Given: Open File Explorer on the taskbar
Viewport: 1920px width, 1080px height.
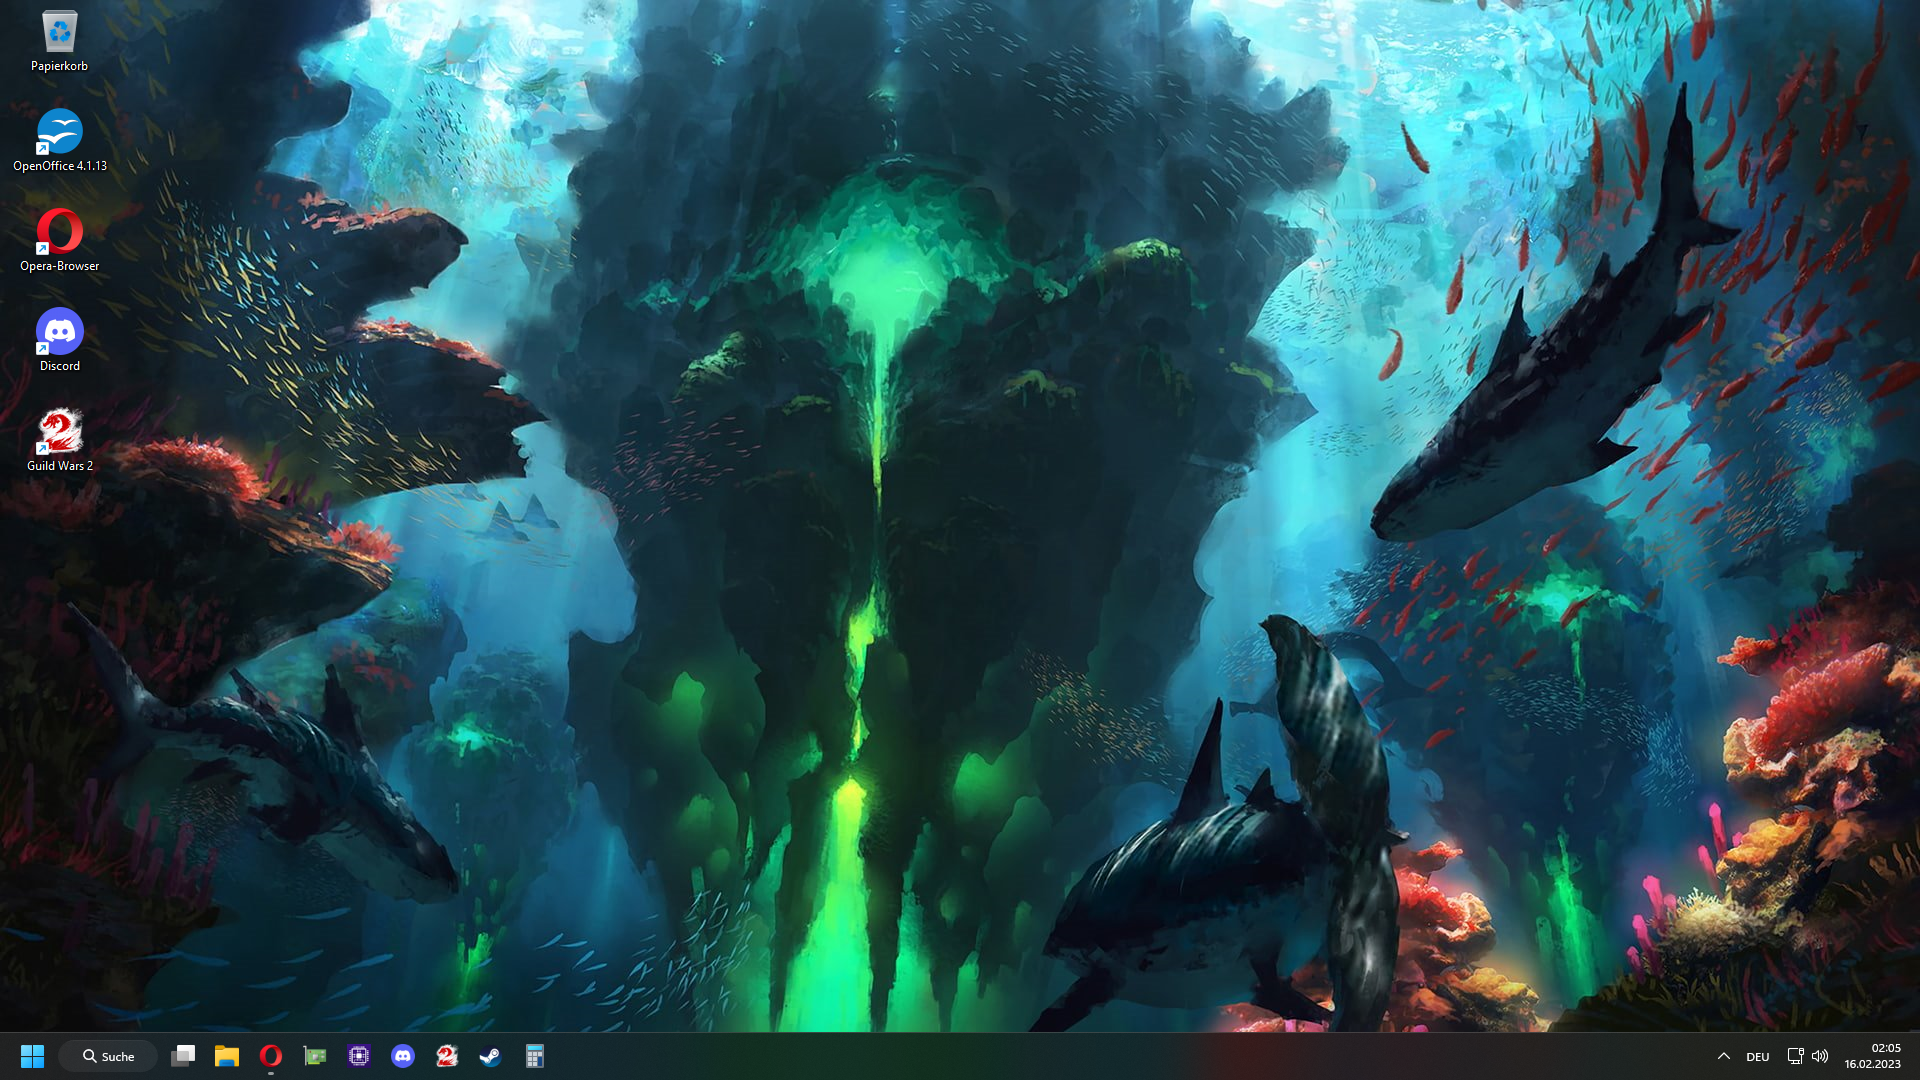Looking at the screenshot, I should click(227, 1056).
